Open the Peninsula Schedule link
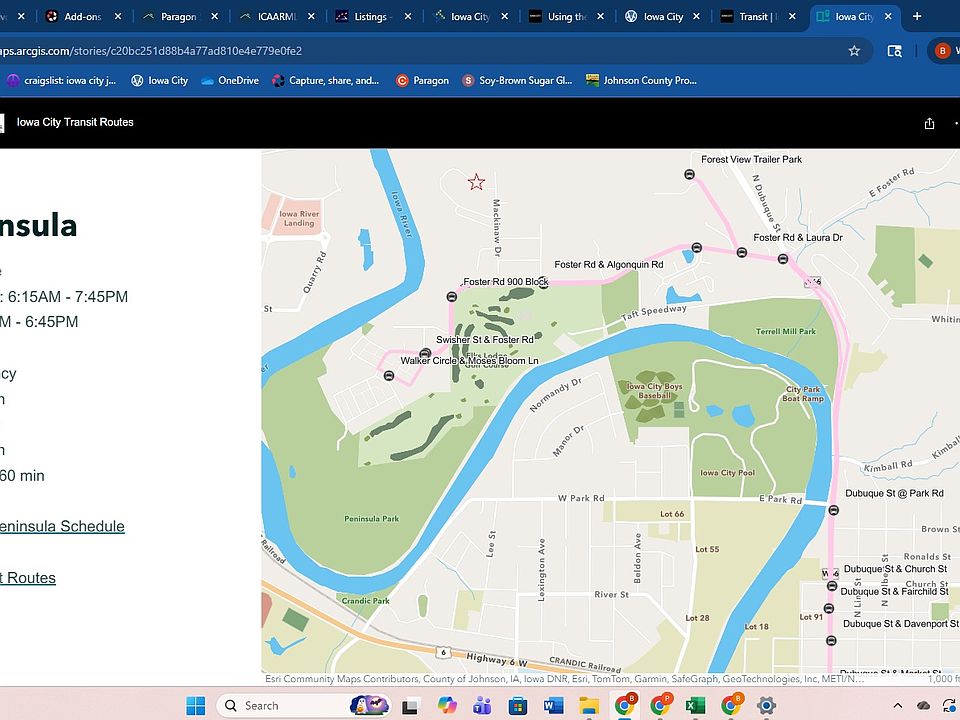This screenshot has height=720, width=960. point(62,526)
